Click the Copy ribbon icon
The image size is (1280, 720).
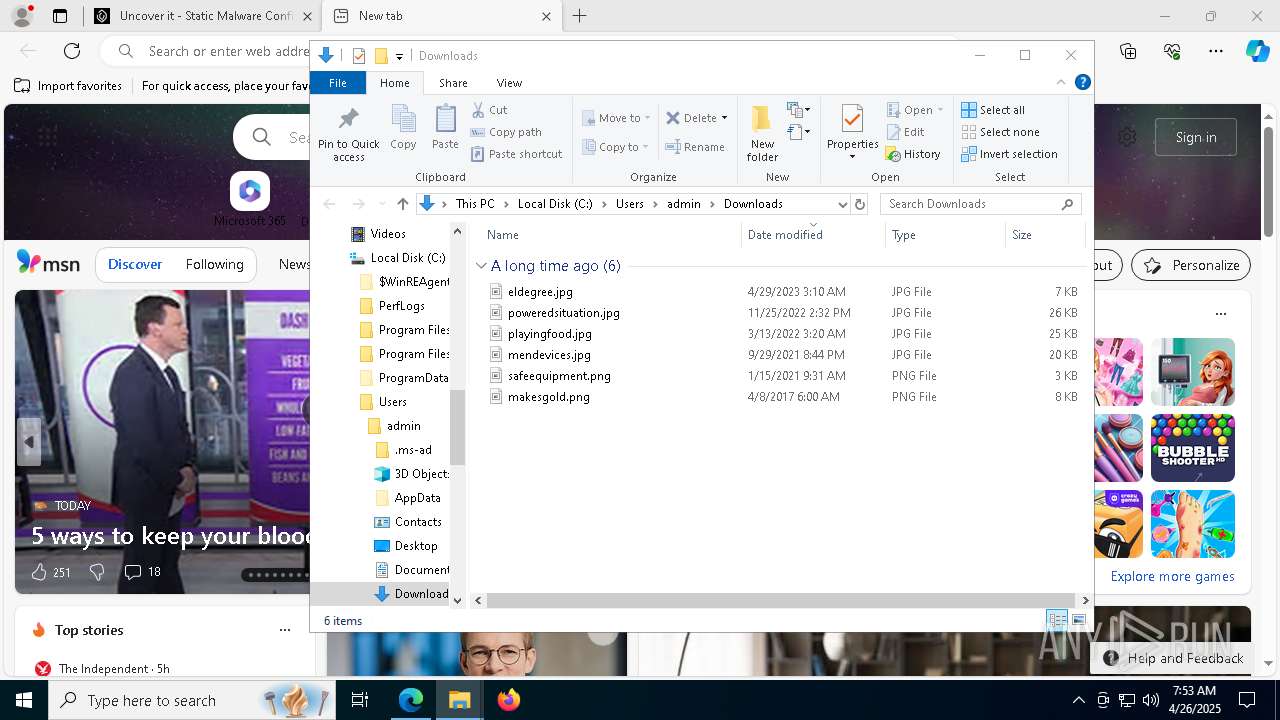(x=403, y=128)
